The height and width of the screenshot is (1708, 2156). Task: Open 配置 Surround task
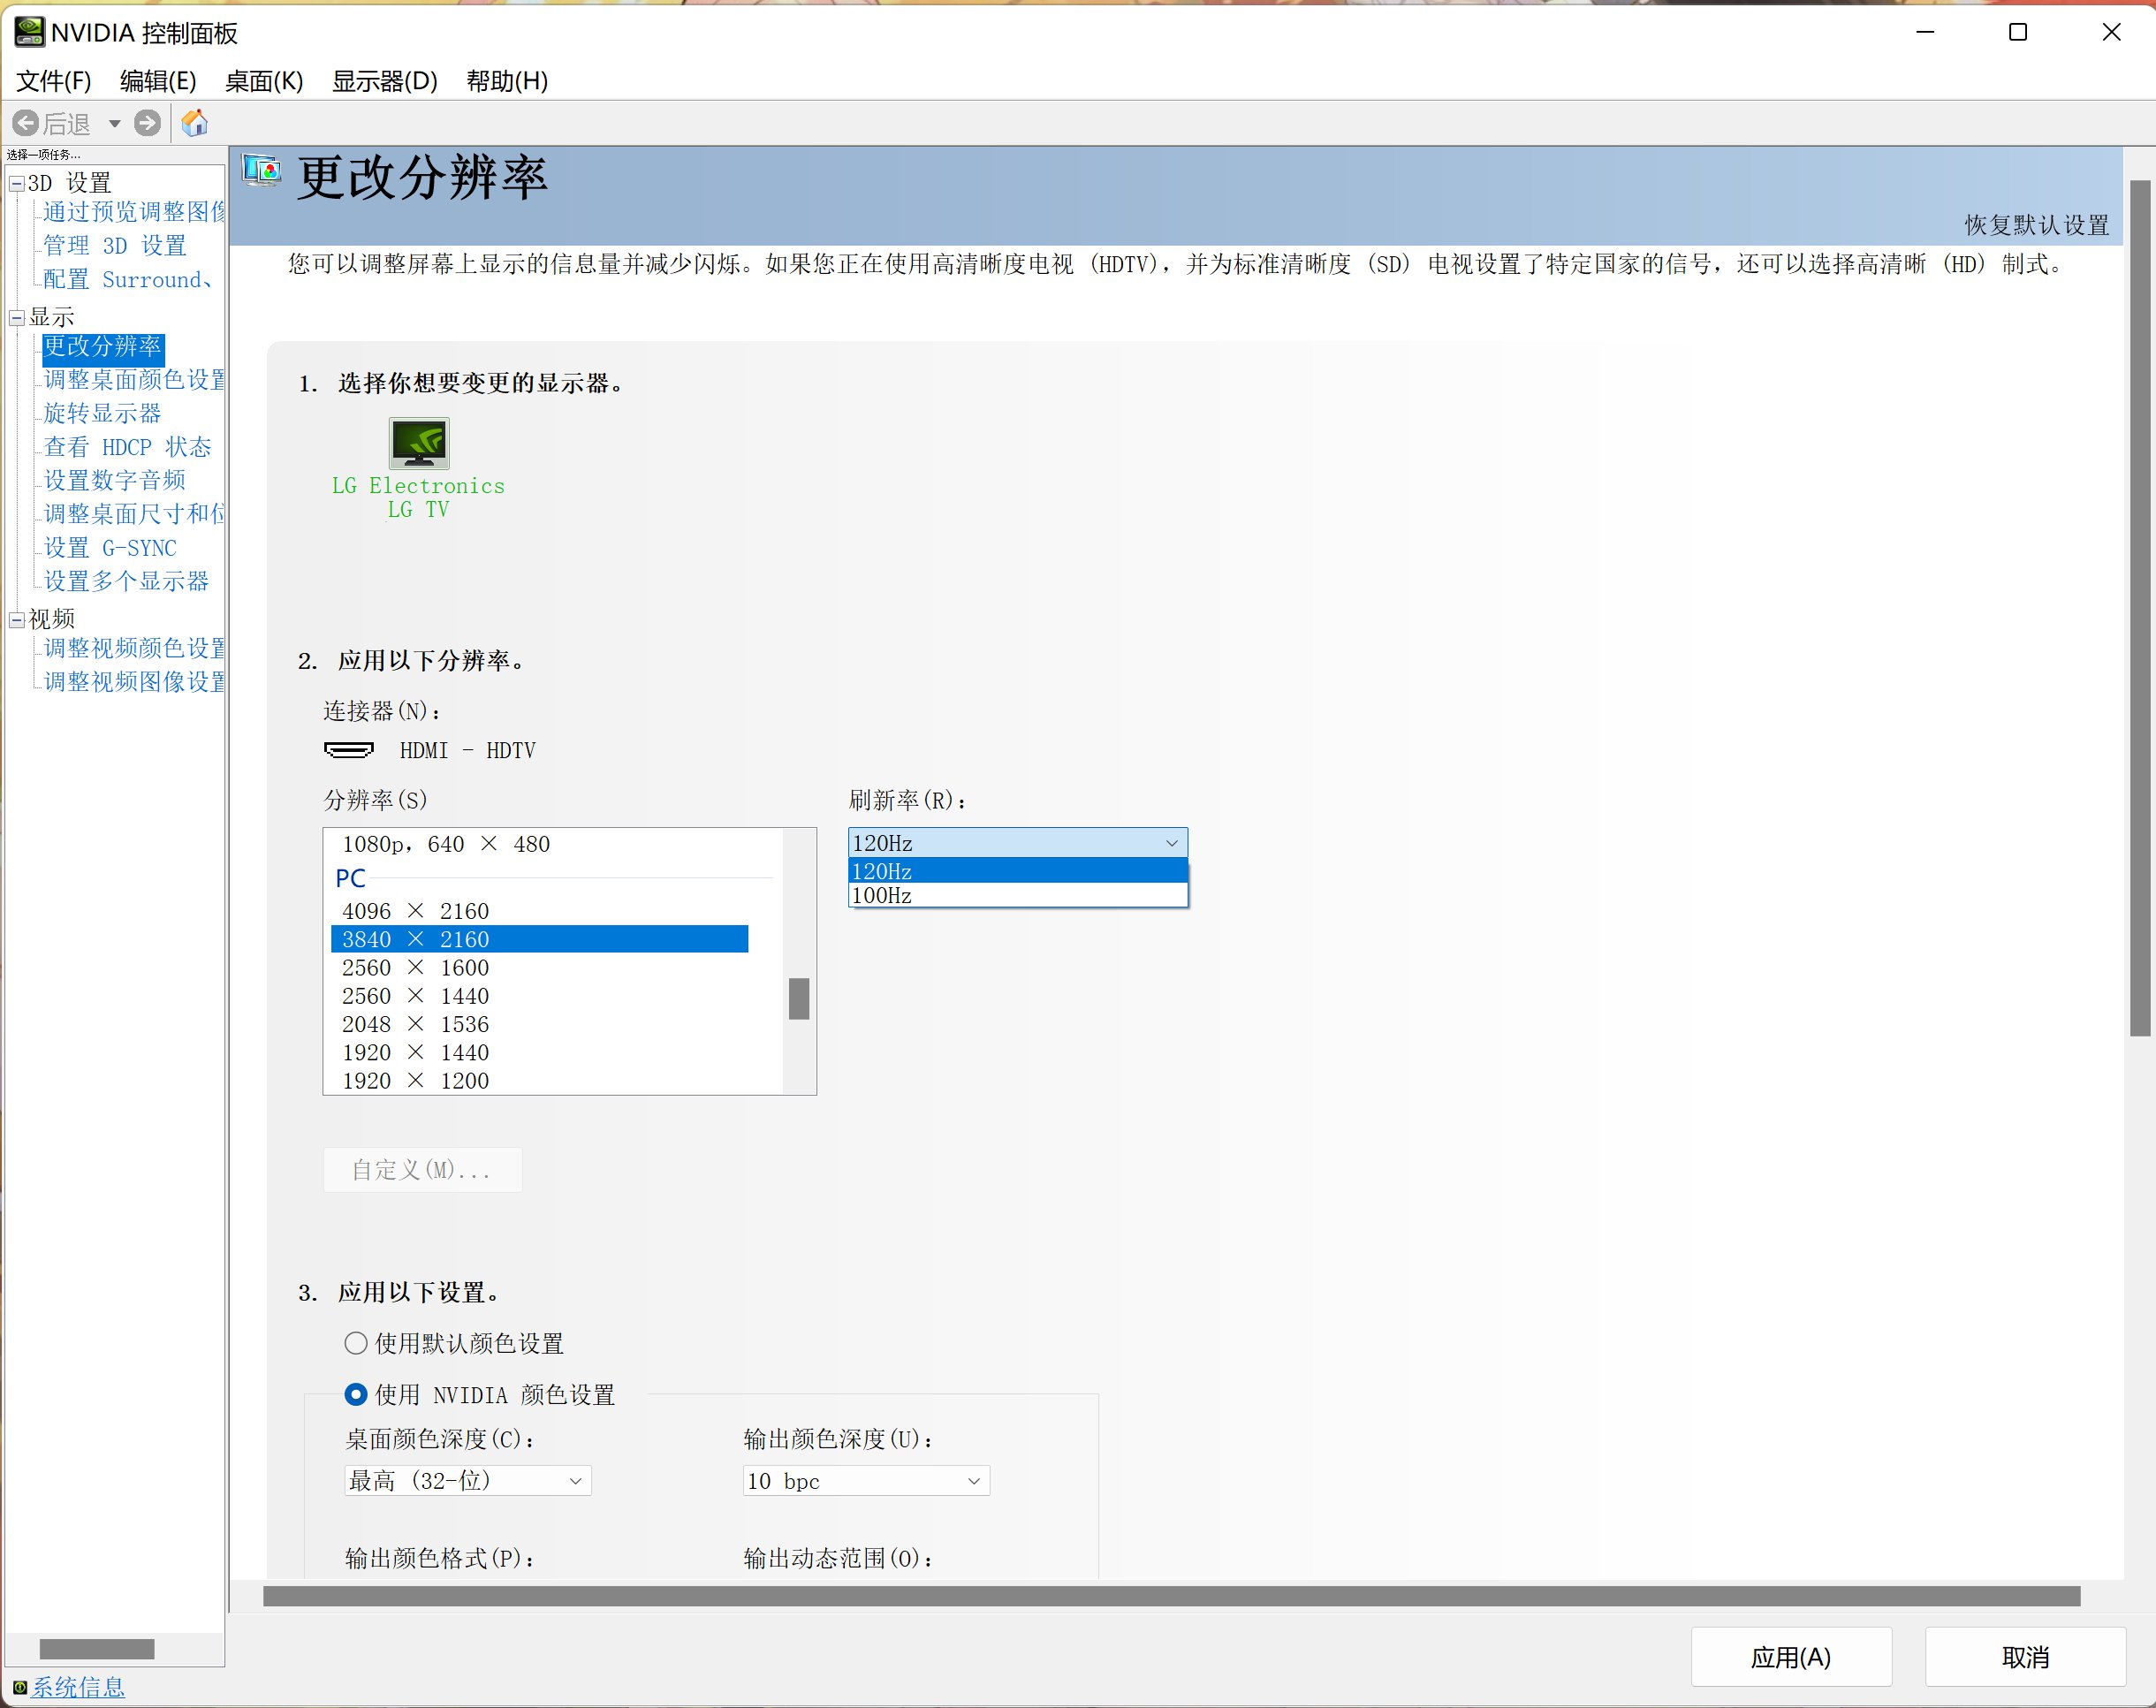[x=128, y=280]
